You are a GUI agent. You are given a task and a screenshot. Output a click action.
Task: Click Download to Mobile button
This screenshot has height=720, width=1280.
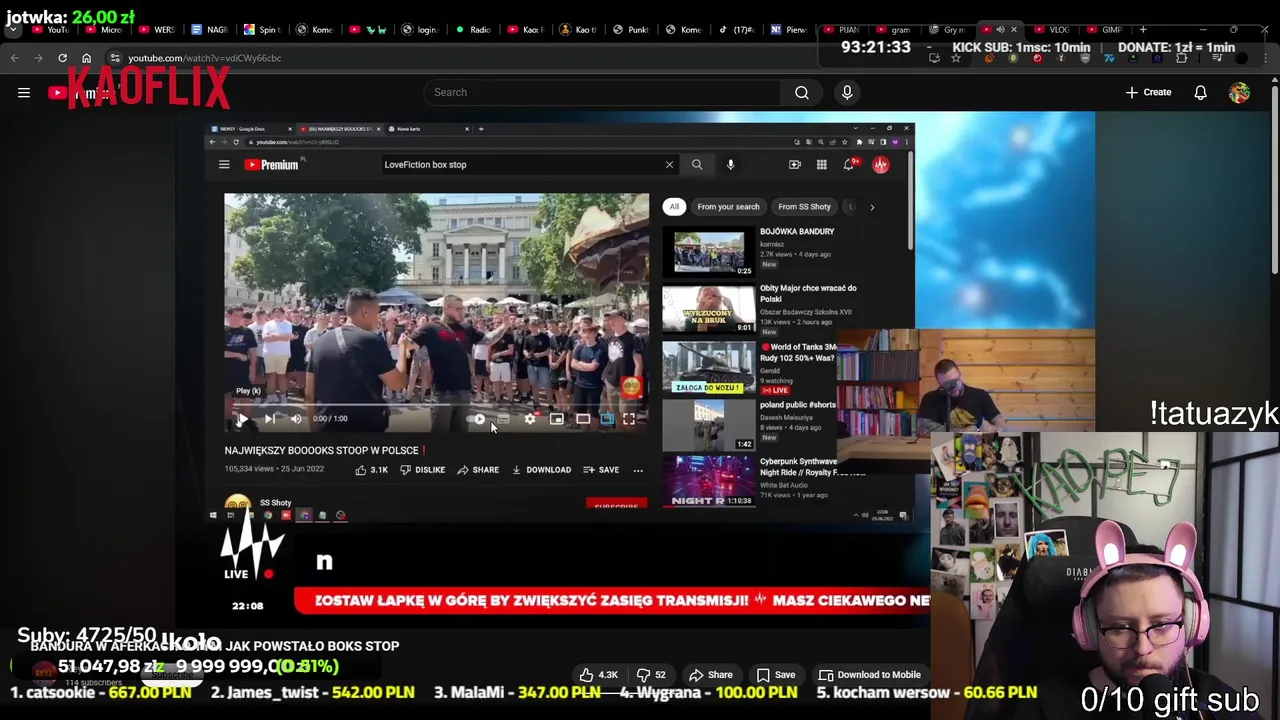(869, 675)
